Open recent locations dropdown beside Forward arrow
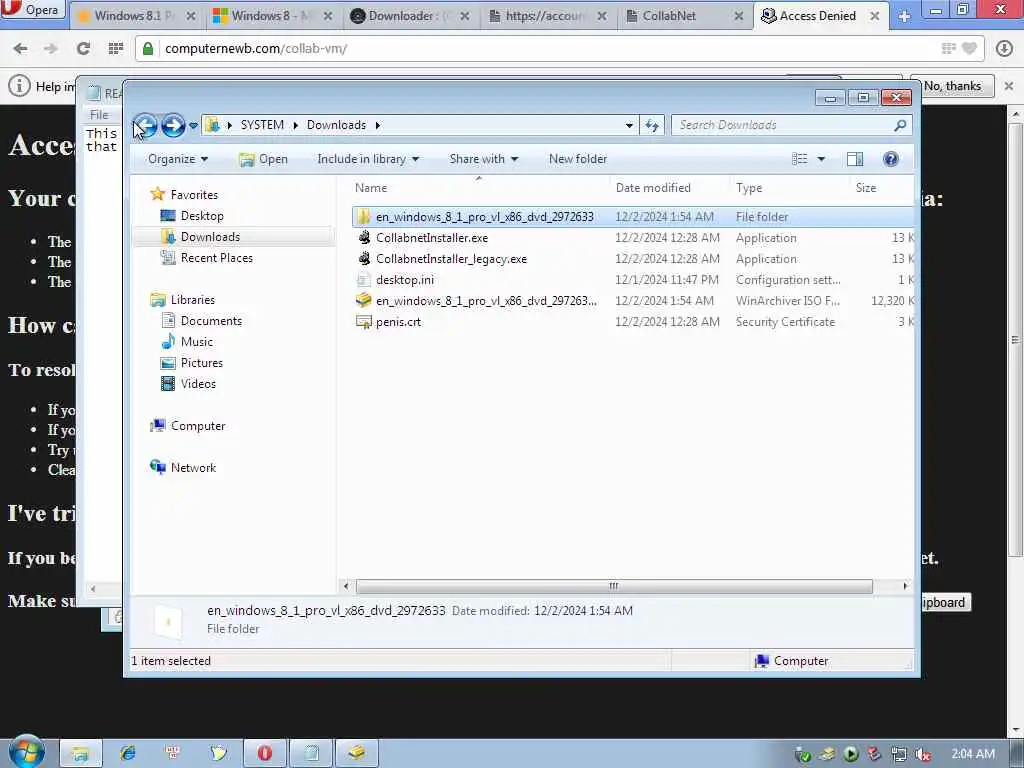The width and height of the screenshot is (1024, 768). [x=193, y=125]
